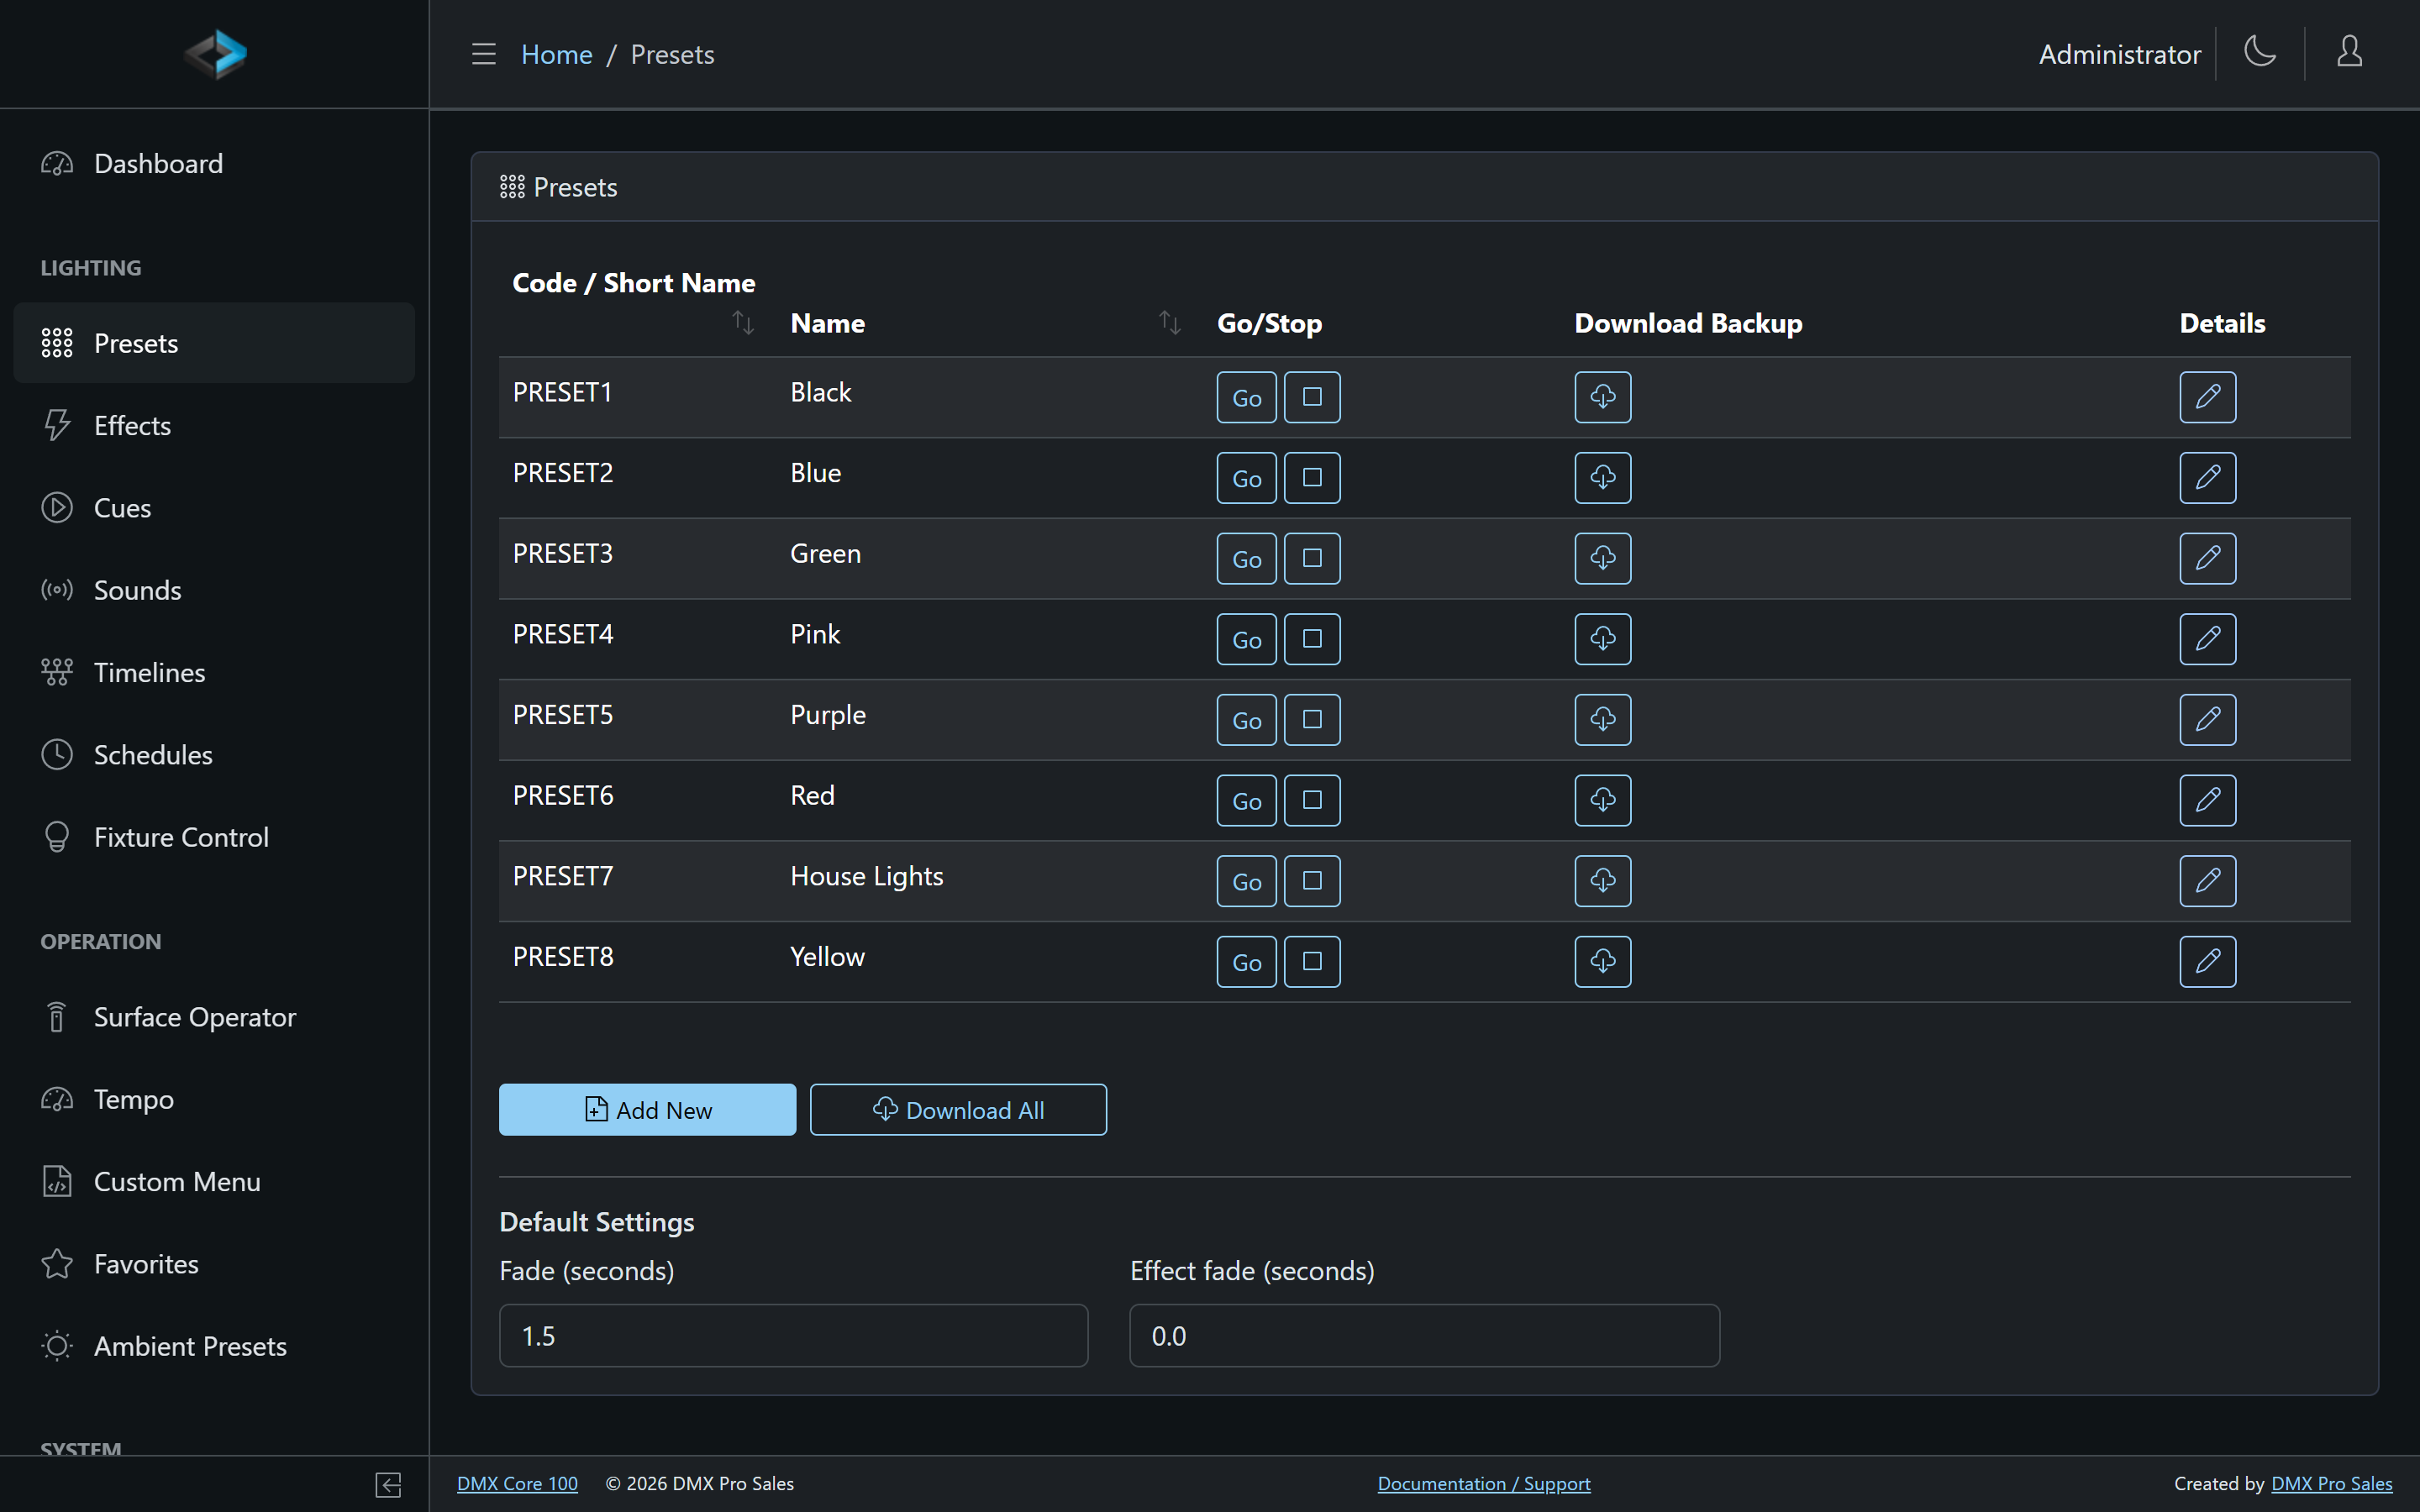Download backup of House Lights preset

(x=1603, y=881)
